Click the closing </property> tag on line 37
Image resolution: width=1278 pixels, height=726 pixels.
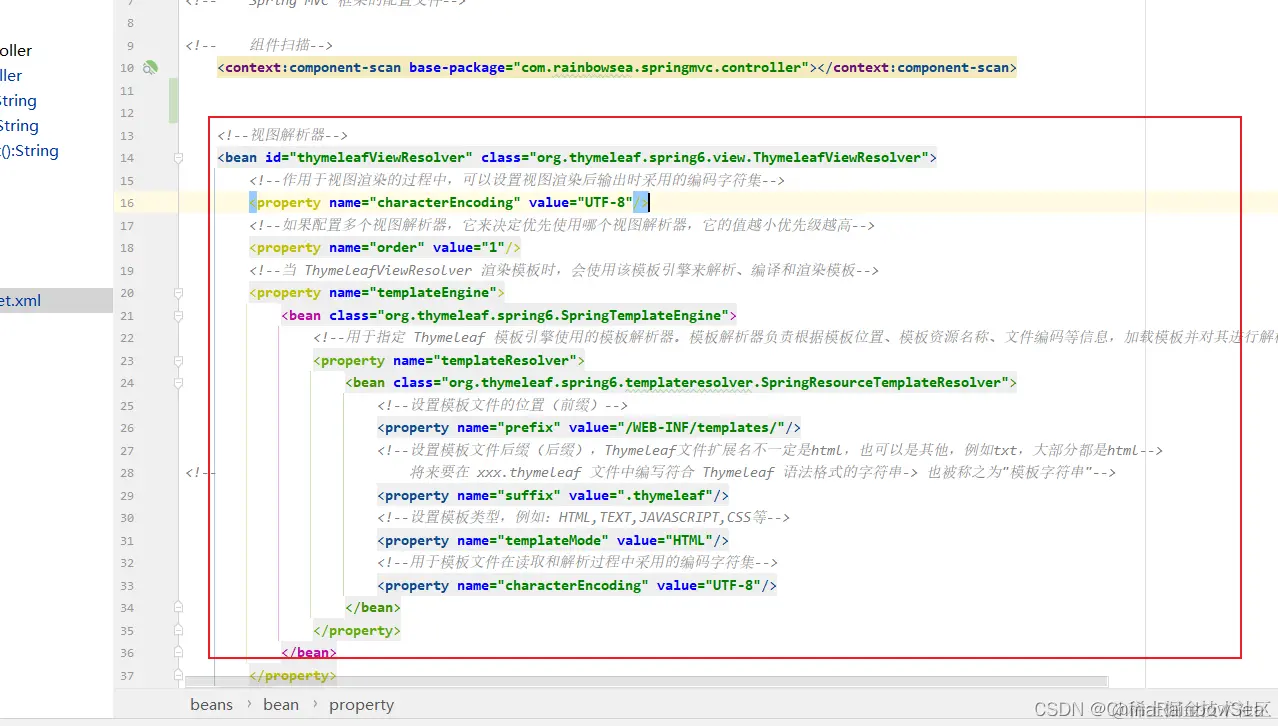tap(293, 676)
